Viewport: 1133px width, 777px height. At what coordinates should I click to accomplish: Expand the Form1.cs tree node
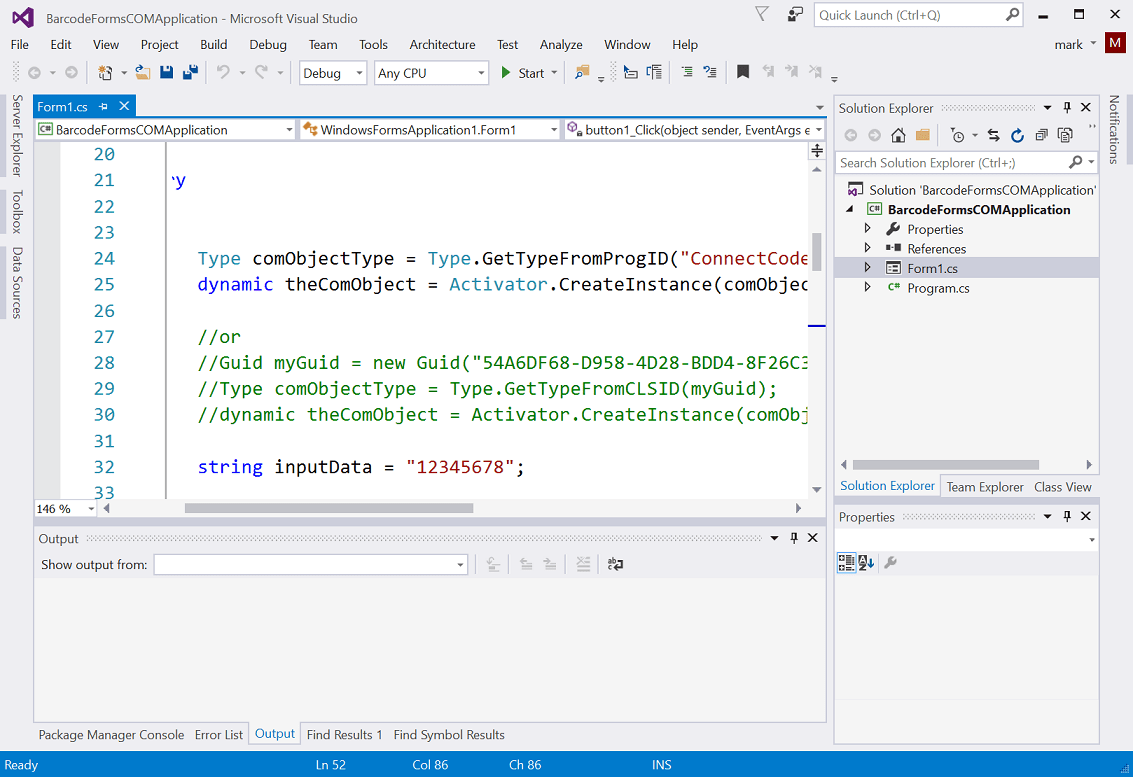pos(868,267)
